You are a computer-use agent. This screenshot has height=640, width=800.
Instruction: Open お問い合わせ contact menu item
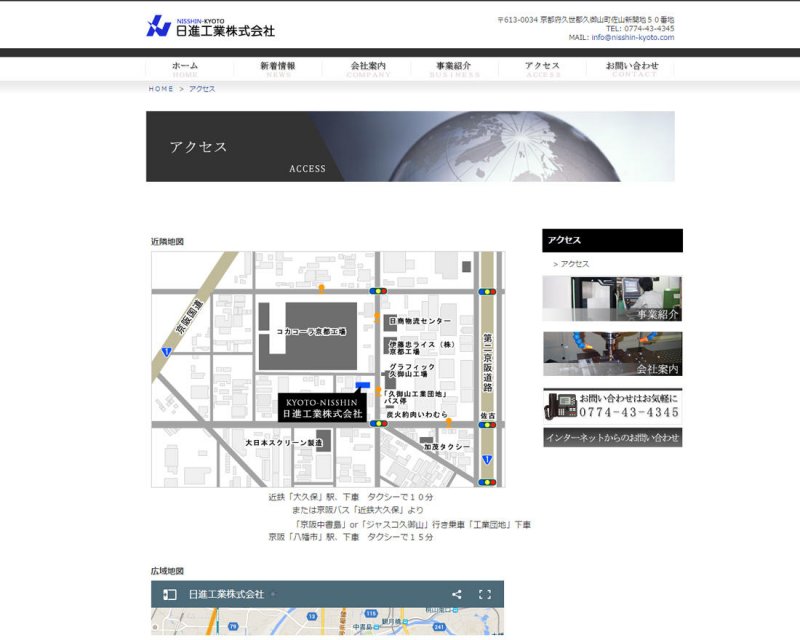[633, 69]
